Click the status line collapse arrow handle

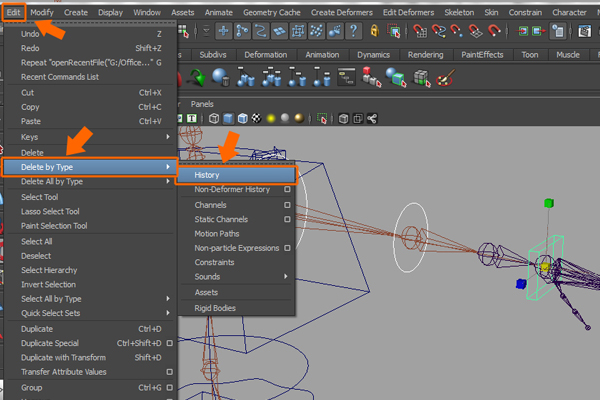tap(206, 31)
